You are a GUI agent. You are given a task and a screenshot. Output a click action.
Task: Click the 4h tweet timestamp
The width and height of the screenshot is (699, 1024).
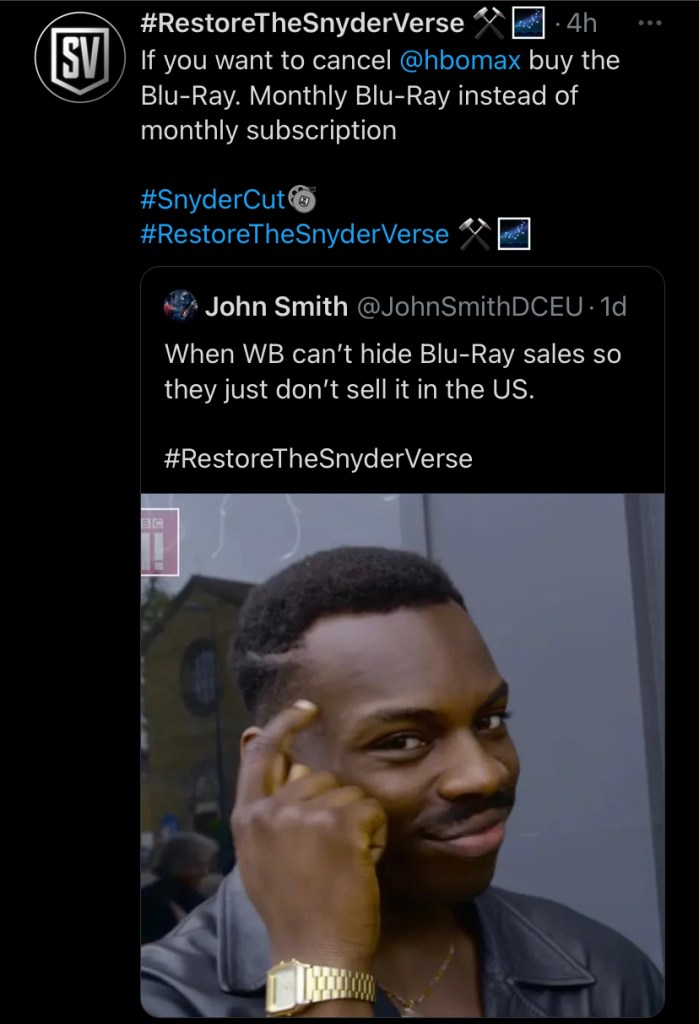point(581,24)
